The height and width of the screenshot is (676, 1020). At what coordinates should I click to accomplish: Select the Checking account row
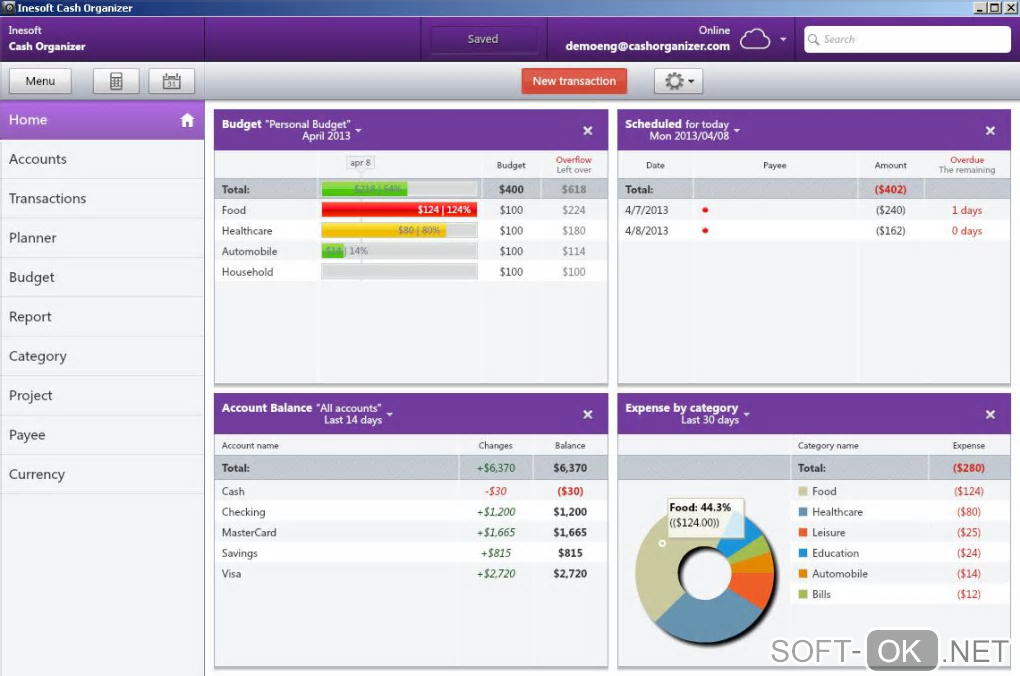click(x=410, y=512)
